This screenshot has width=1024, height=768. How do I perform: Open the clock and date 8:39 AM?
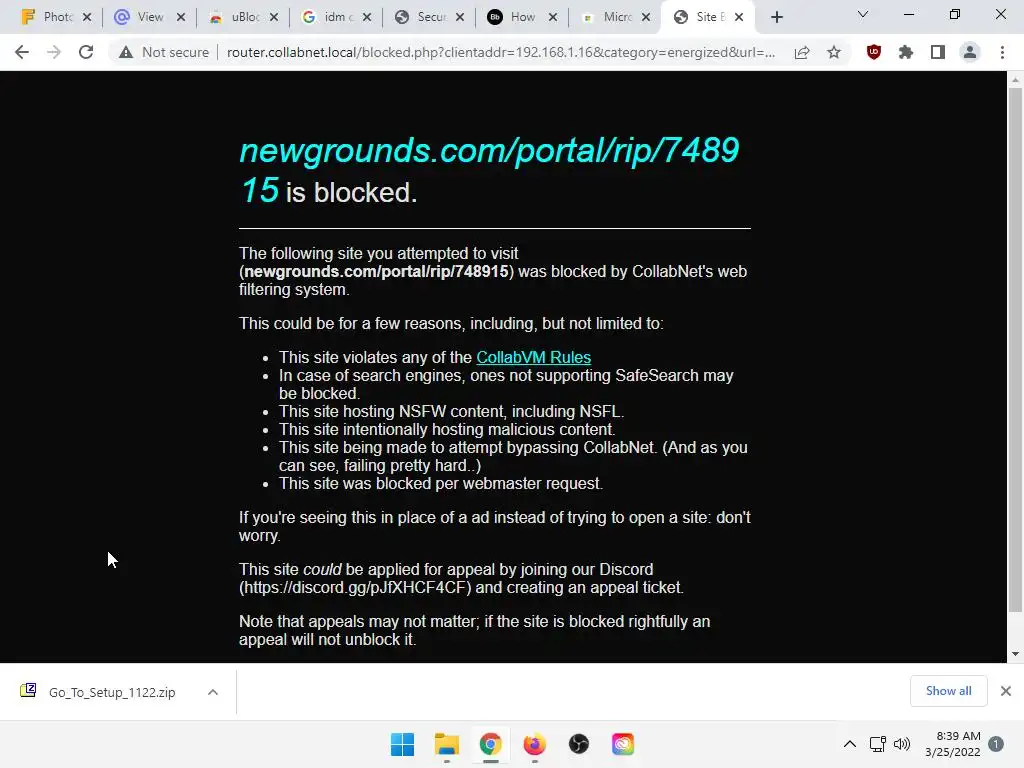[x=953, y=744]
